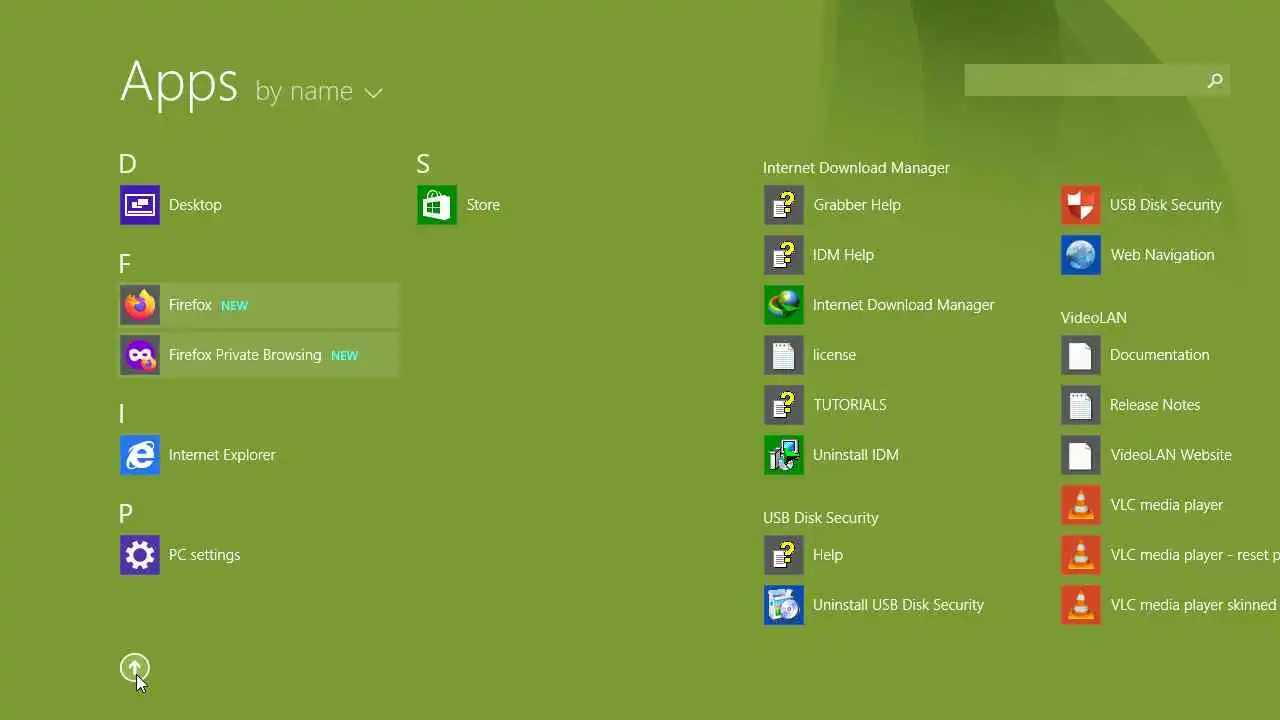Screen dimensions: 1280x720
Task: Open the Firefox app icon
Action: [x=140, y=305]
